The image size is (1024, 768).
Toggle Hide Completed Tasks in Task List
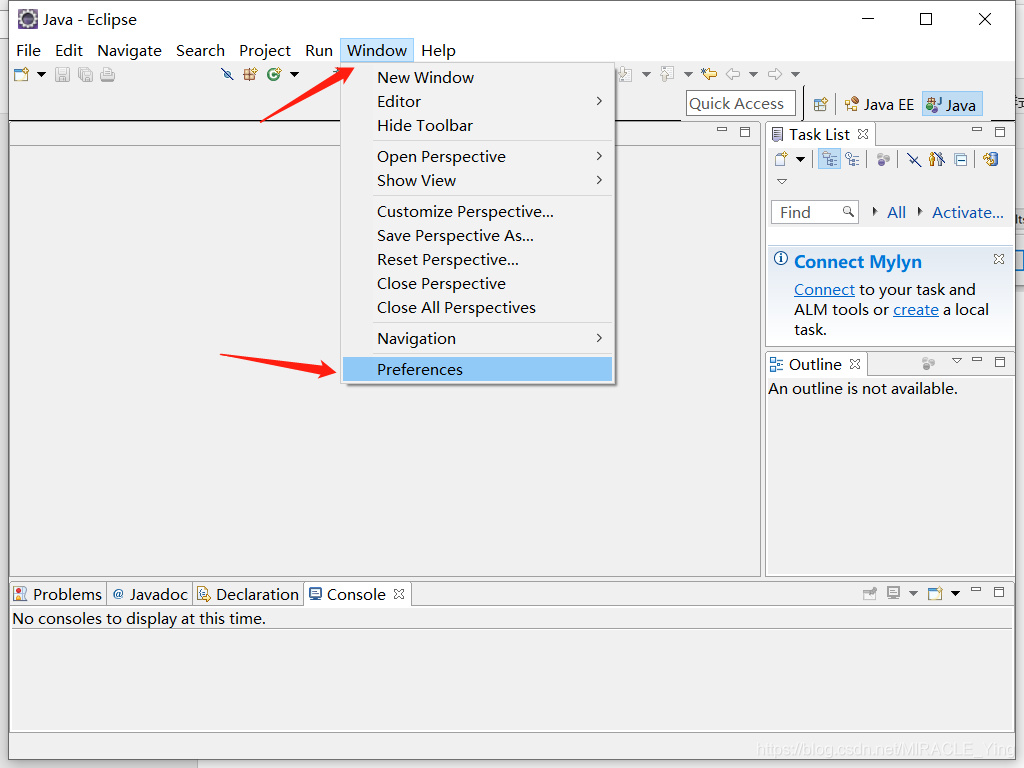[x=914, y=159]
